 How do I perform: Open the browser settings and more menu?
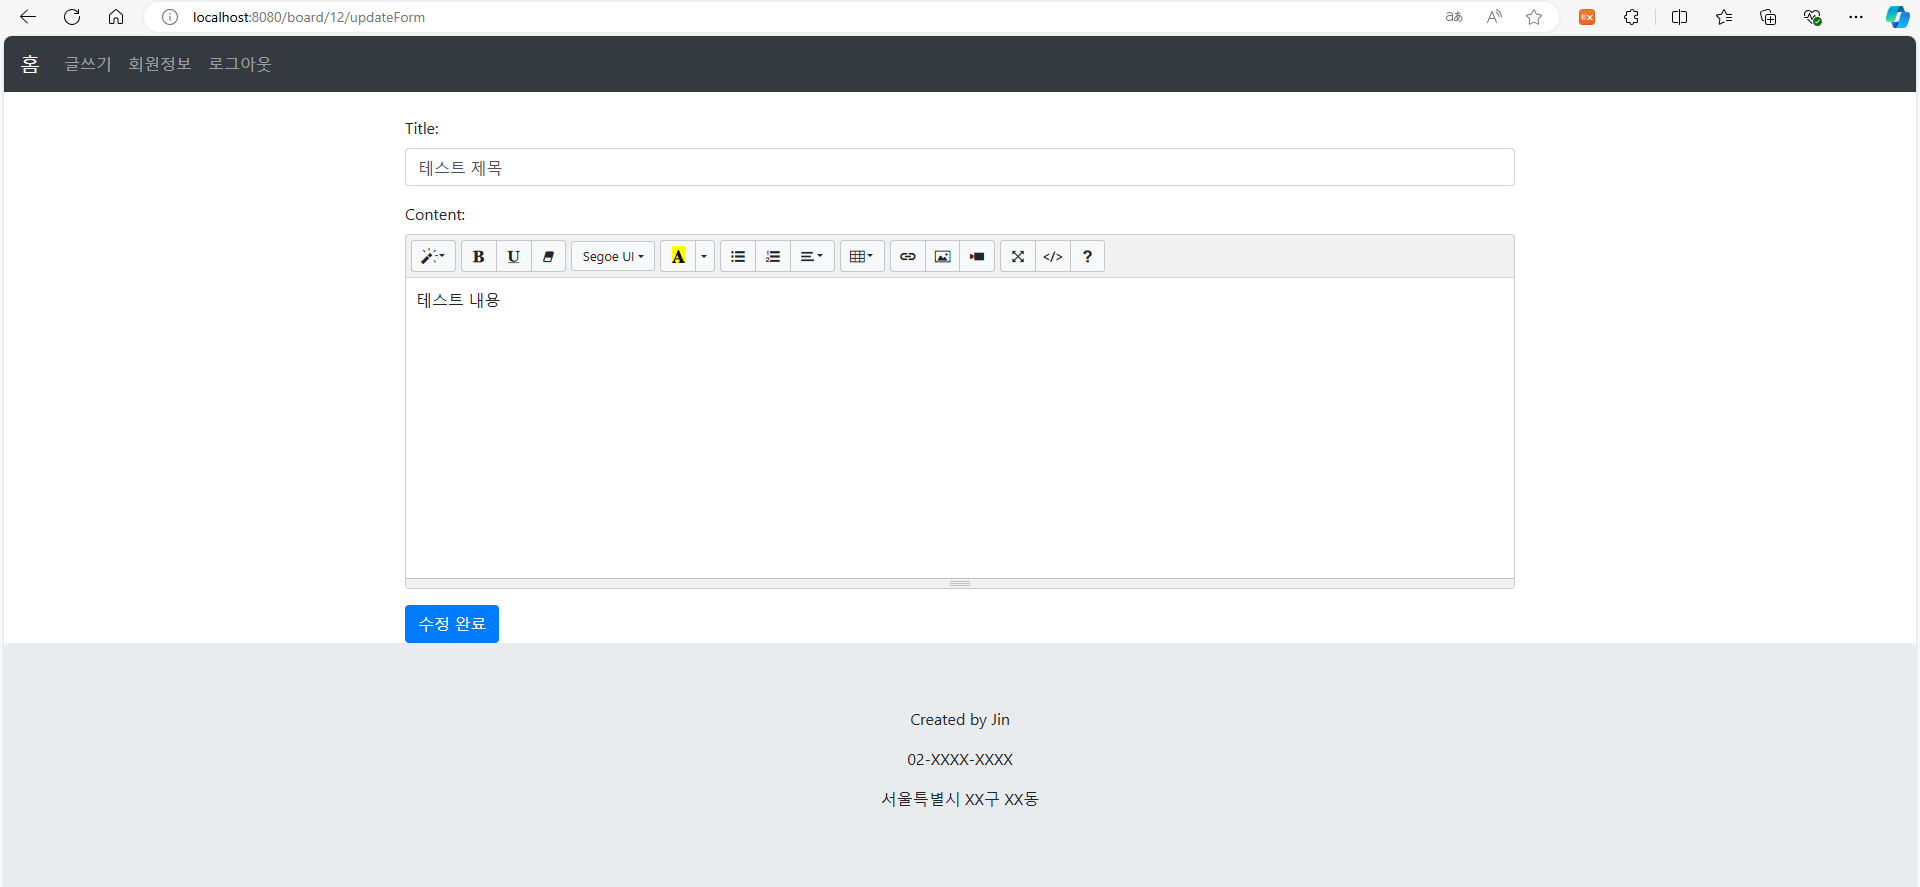[x=1856, y=17]
